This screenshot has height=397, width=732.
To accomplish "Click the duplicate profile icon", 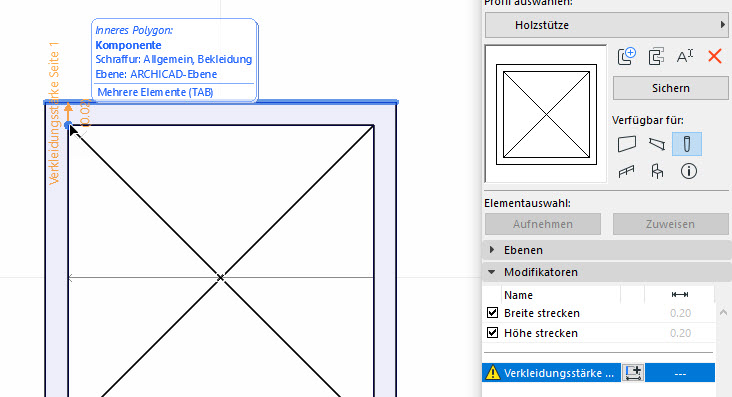I will click(x=656, y=57).
